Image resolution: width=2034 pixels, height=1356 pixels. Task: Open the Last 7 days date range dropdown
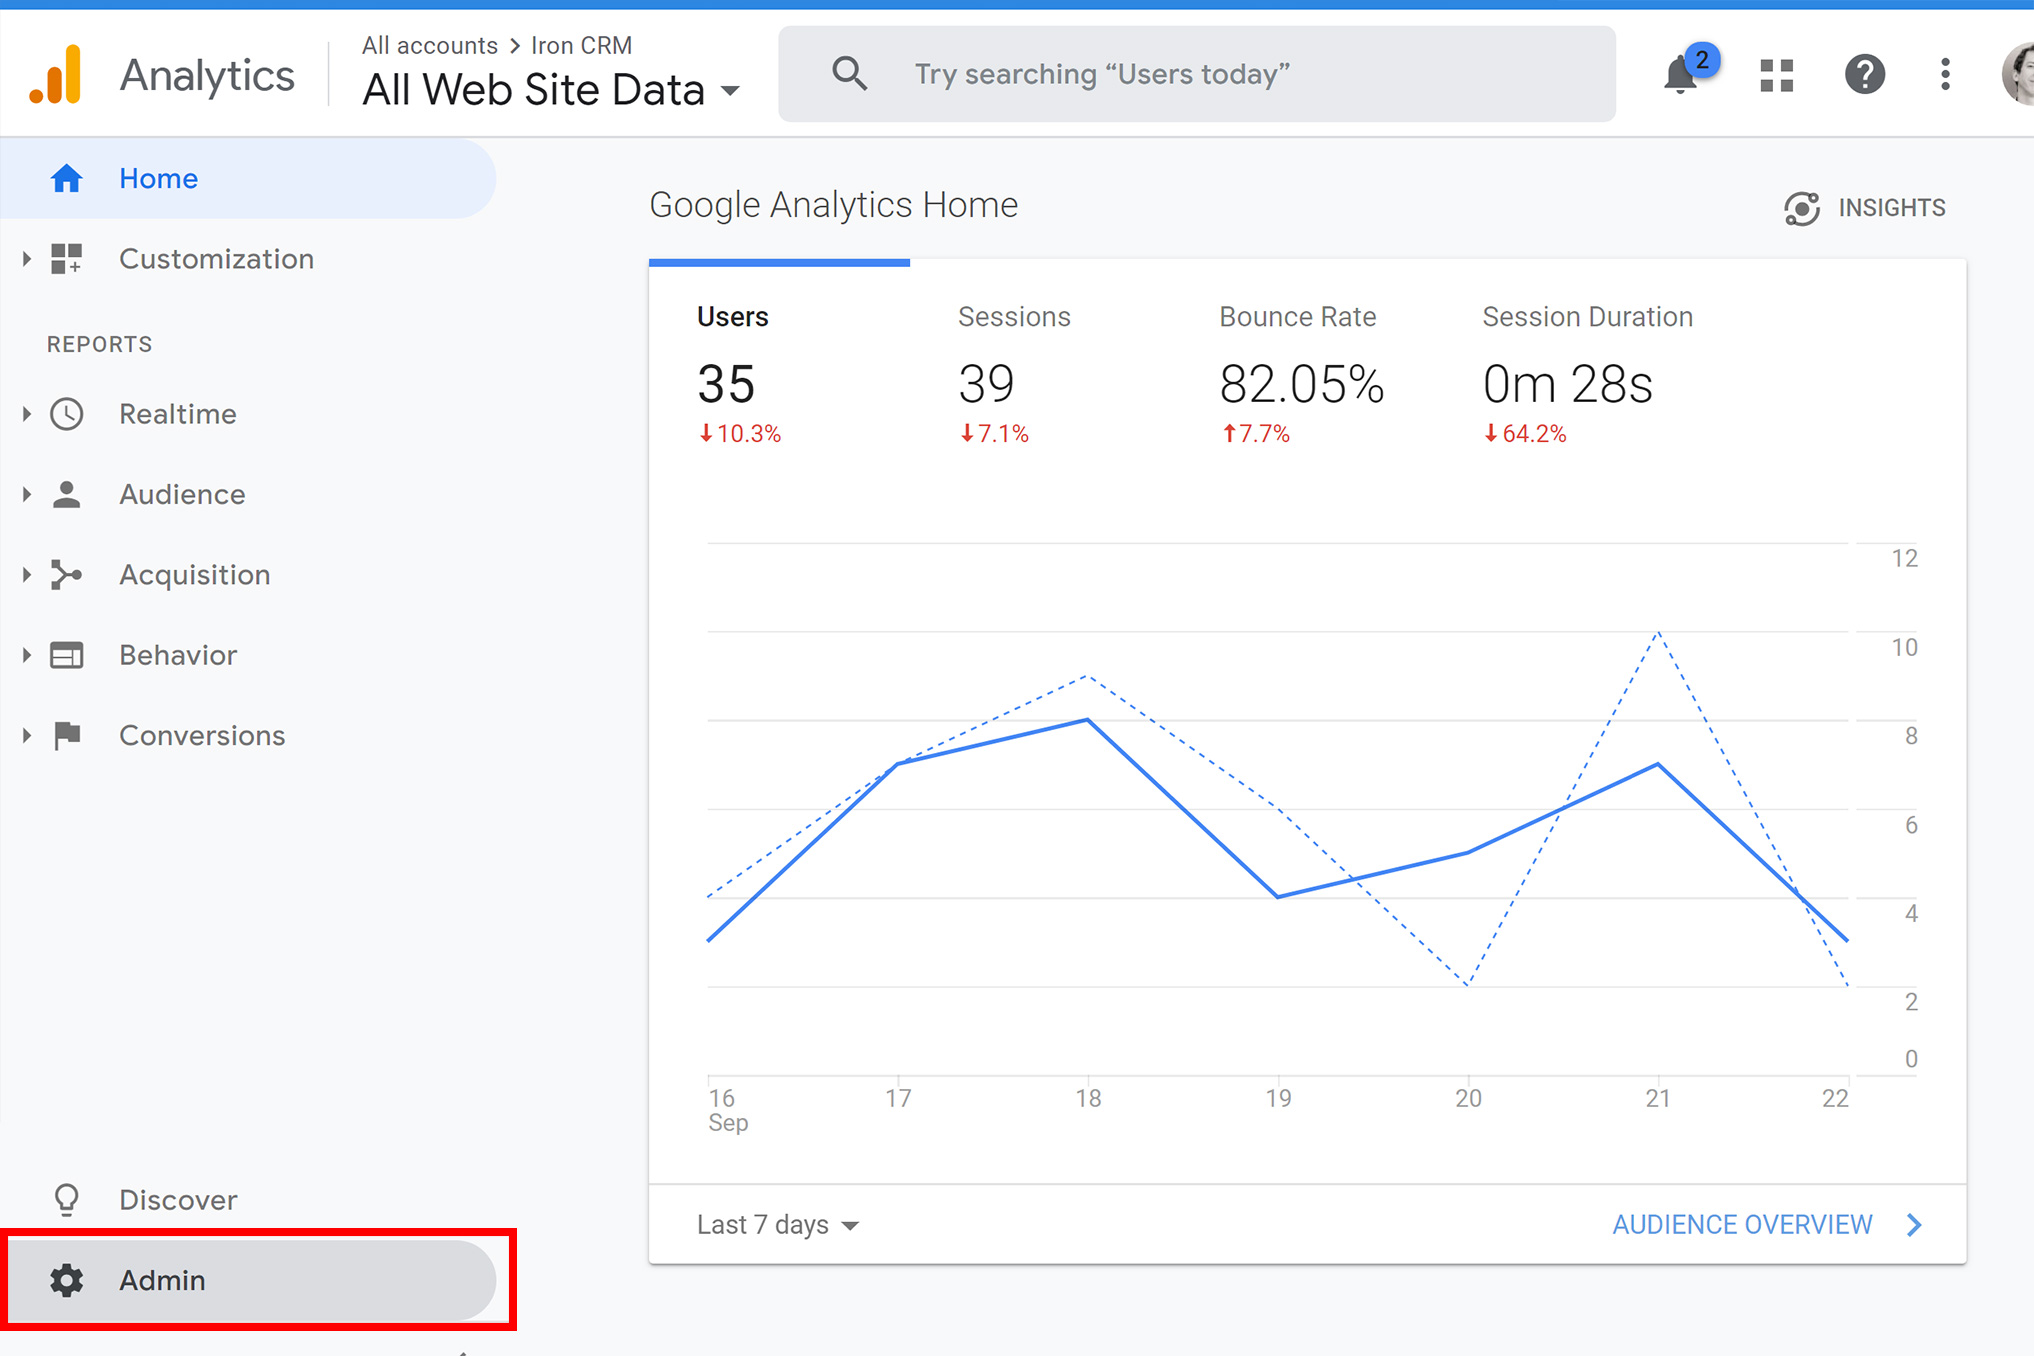[778, 1225]
